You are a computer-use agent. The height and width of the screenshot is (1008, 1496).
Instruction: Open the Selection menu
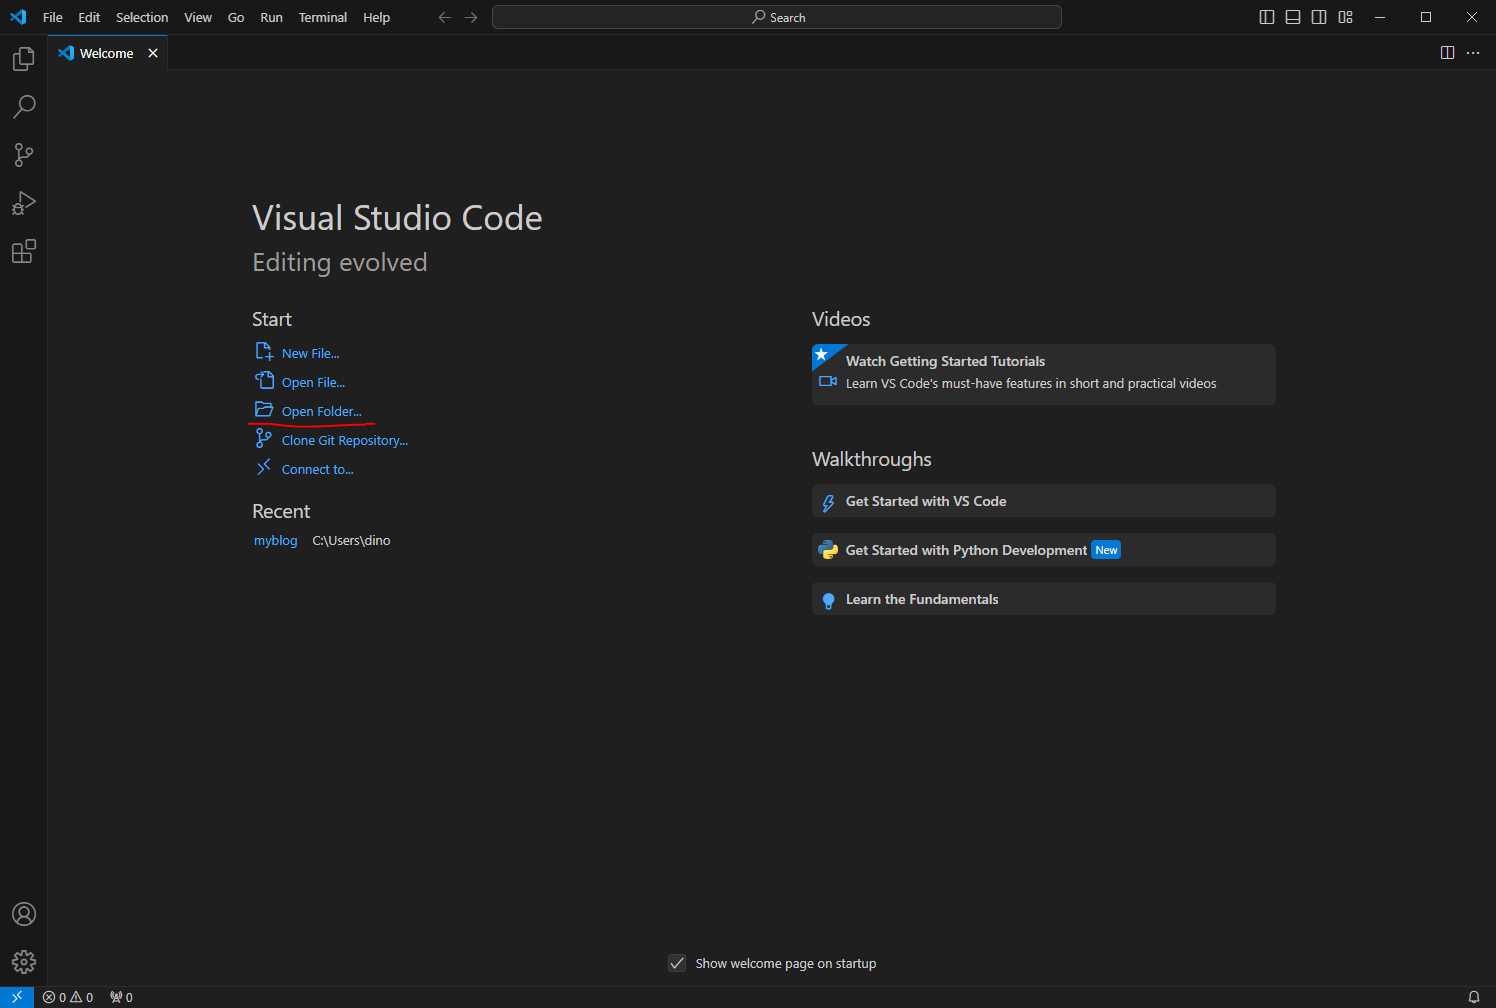[142, 17]
